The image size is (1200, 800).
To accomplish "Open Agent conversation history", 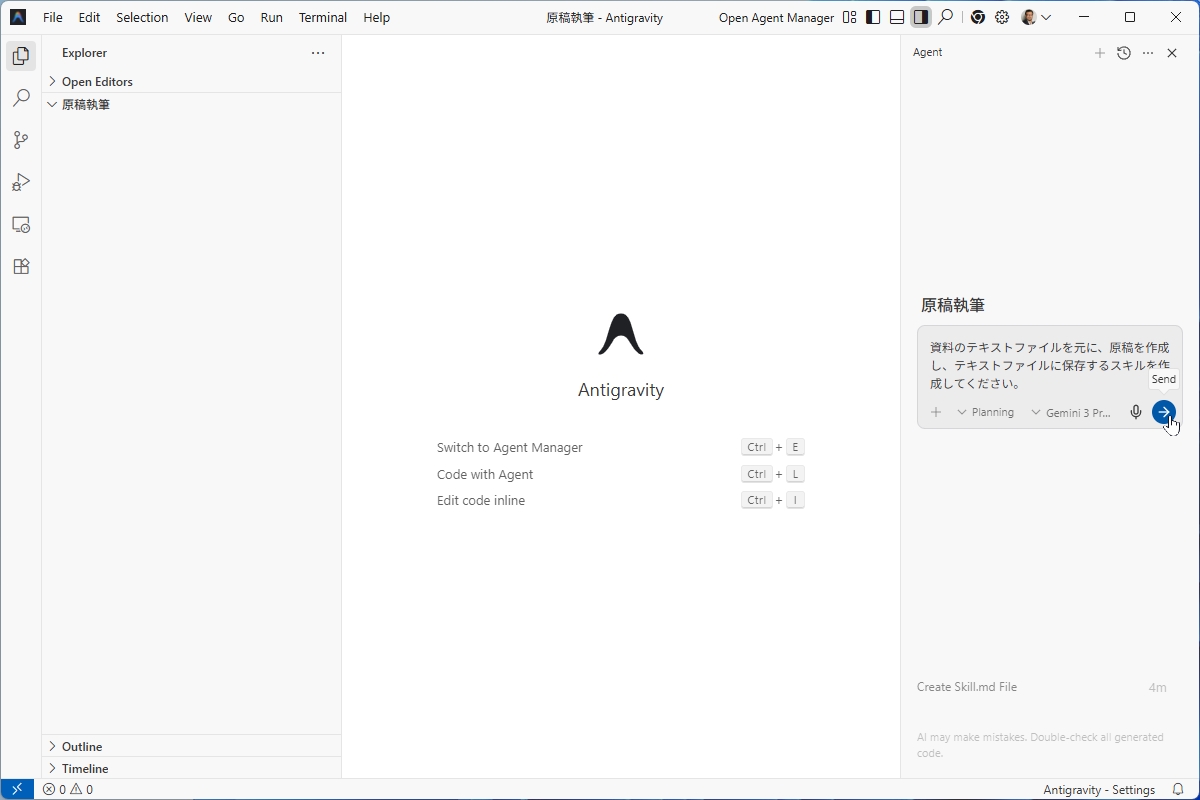I will click(x=1124, y=53).
